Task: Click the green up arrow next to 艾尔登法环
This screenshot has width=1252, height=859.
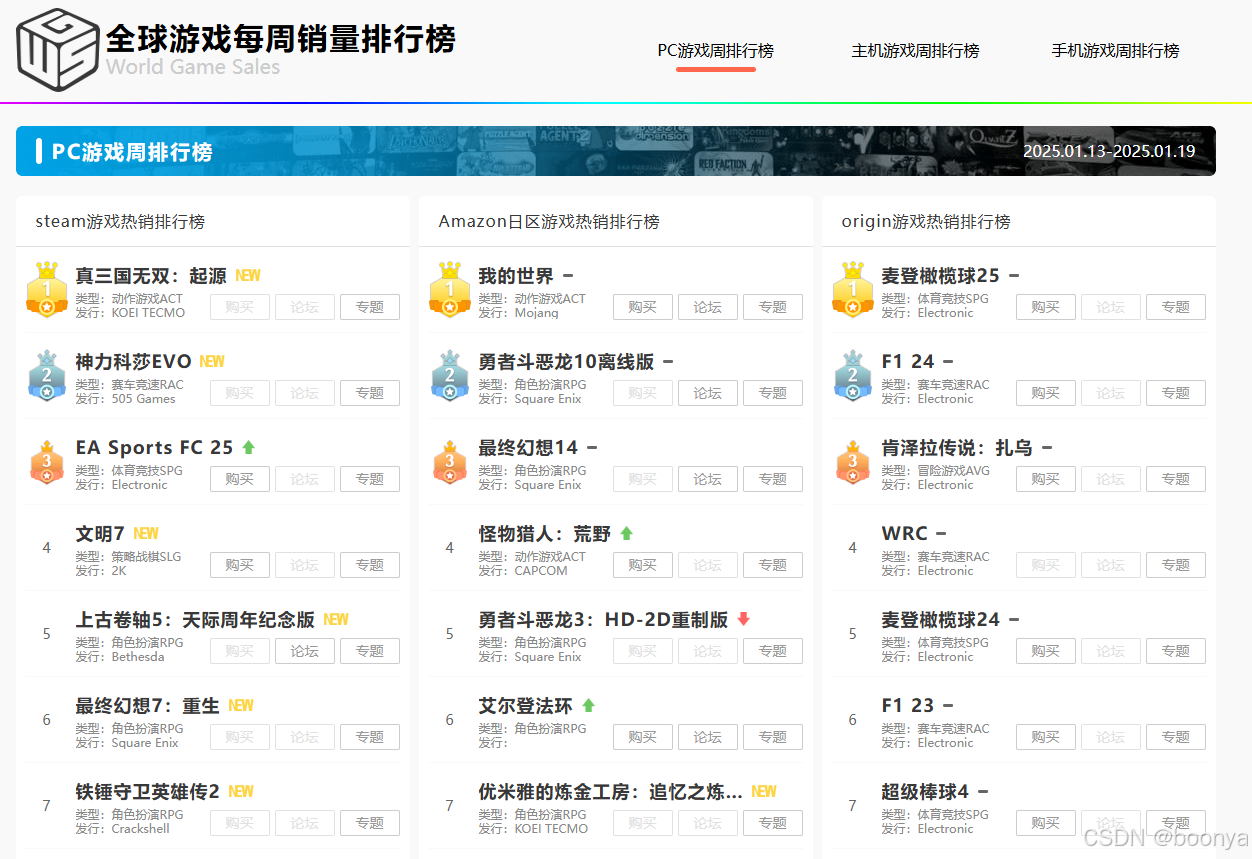Action: pyautogui.click(x=588, y=705)
